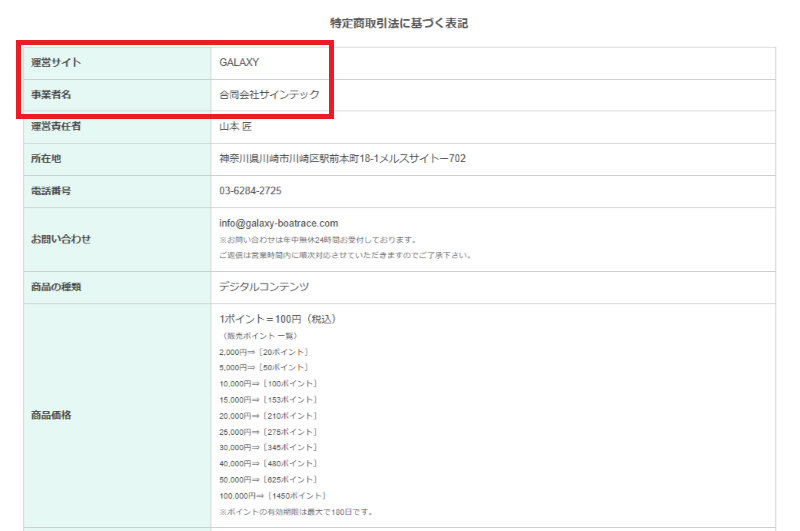Click the 運営責任者 row label
The height and width of the screenshot is (531, 800).
[56, 127]
